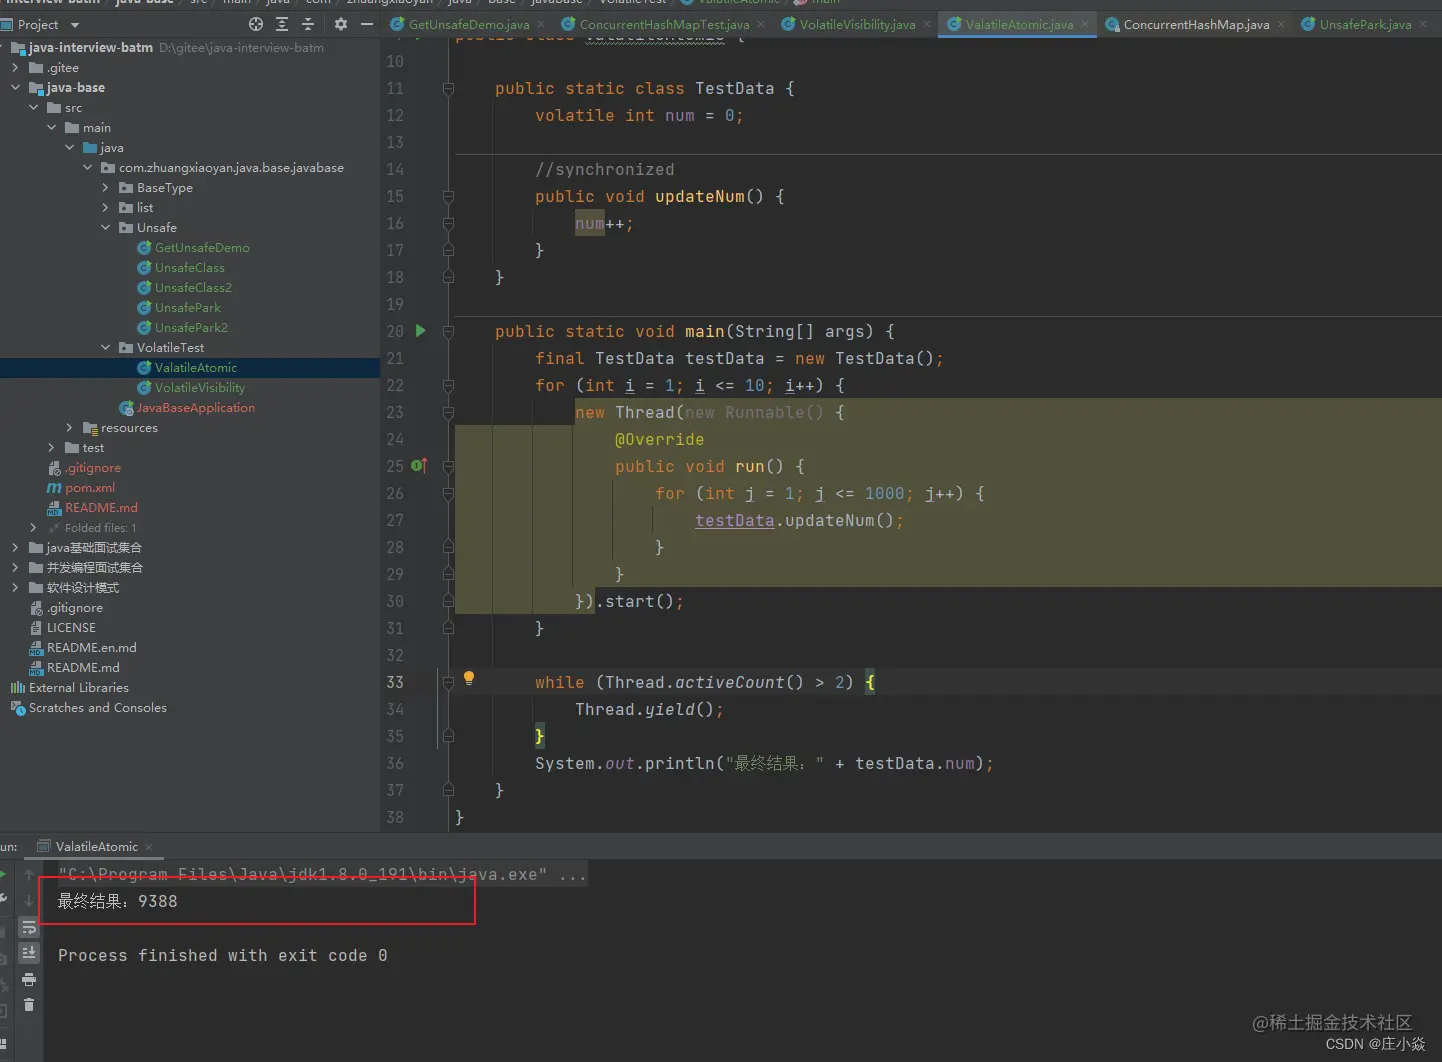Screen dimensions: 1442x1062
Task: Click Expand All in Project toolbar
Action: 282,24
